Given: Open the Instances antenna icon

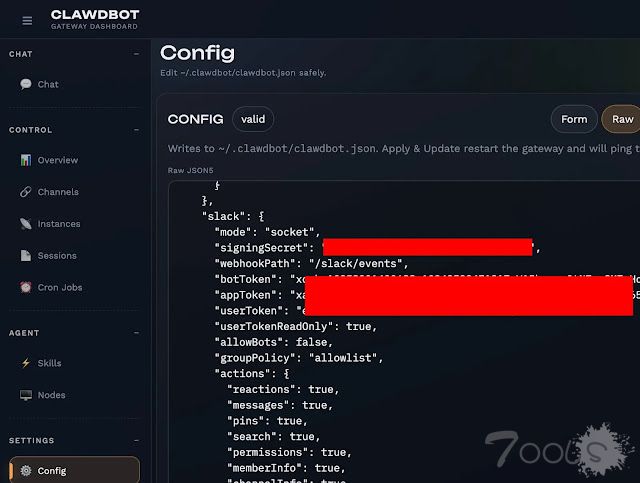Looking at the screenshot, I should click(26, 224).
